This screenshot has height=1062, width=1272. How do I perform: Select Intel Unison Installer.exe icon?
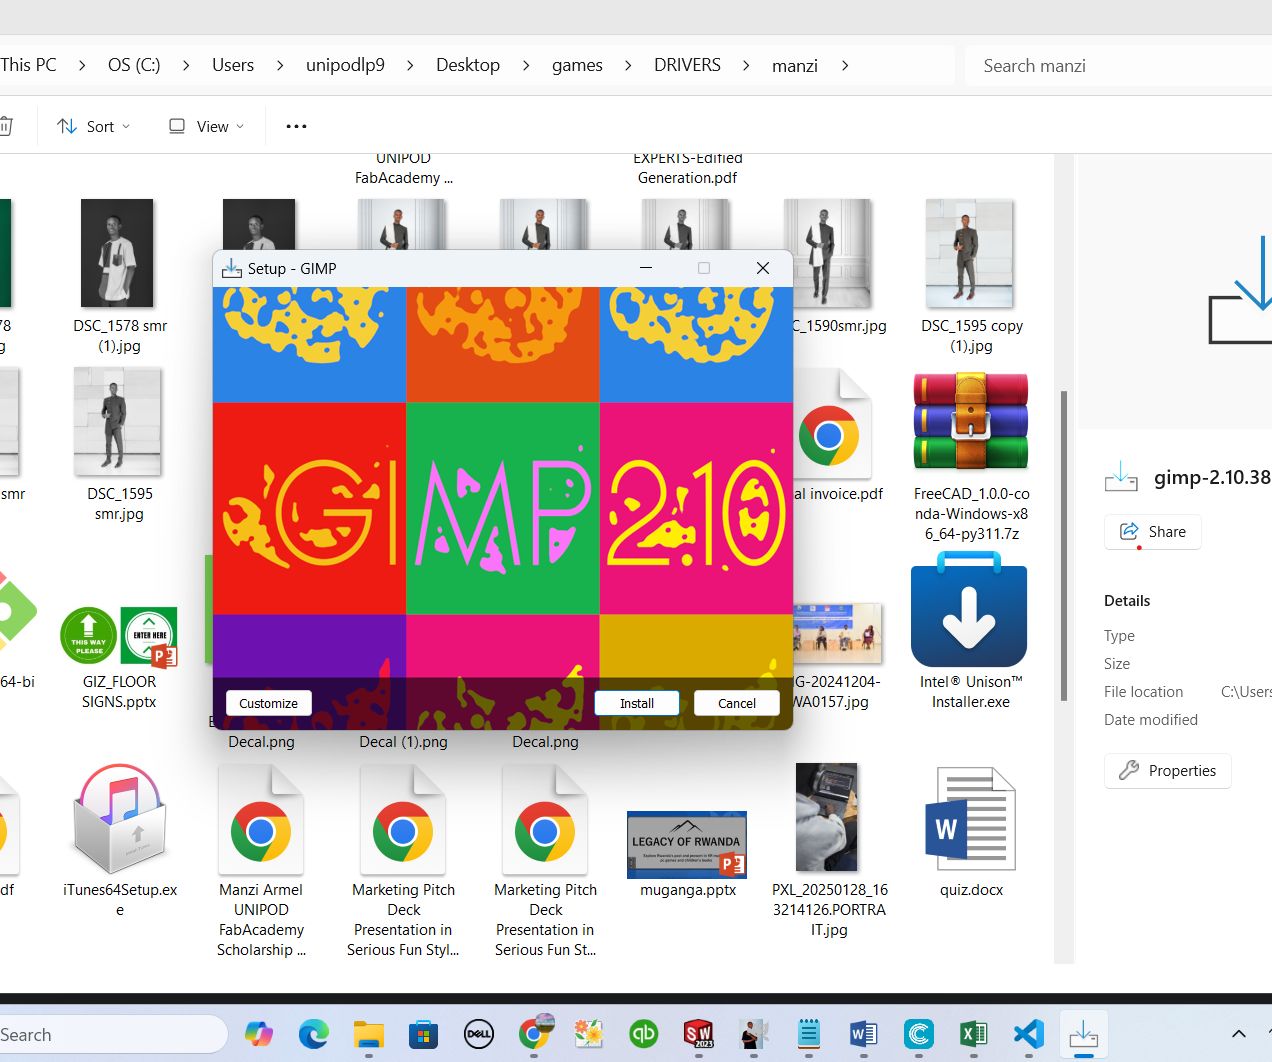point(970,610)
